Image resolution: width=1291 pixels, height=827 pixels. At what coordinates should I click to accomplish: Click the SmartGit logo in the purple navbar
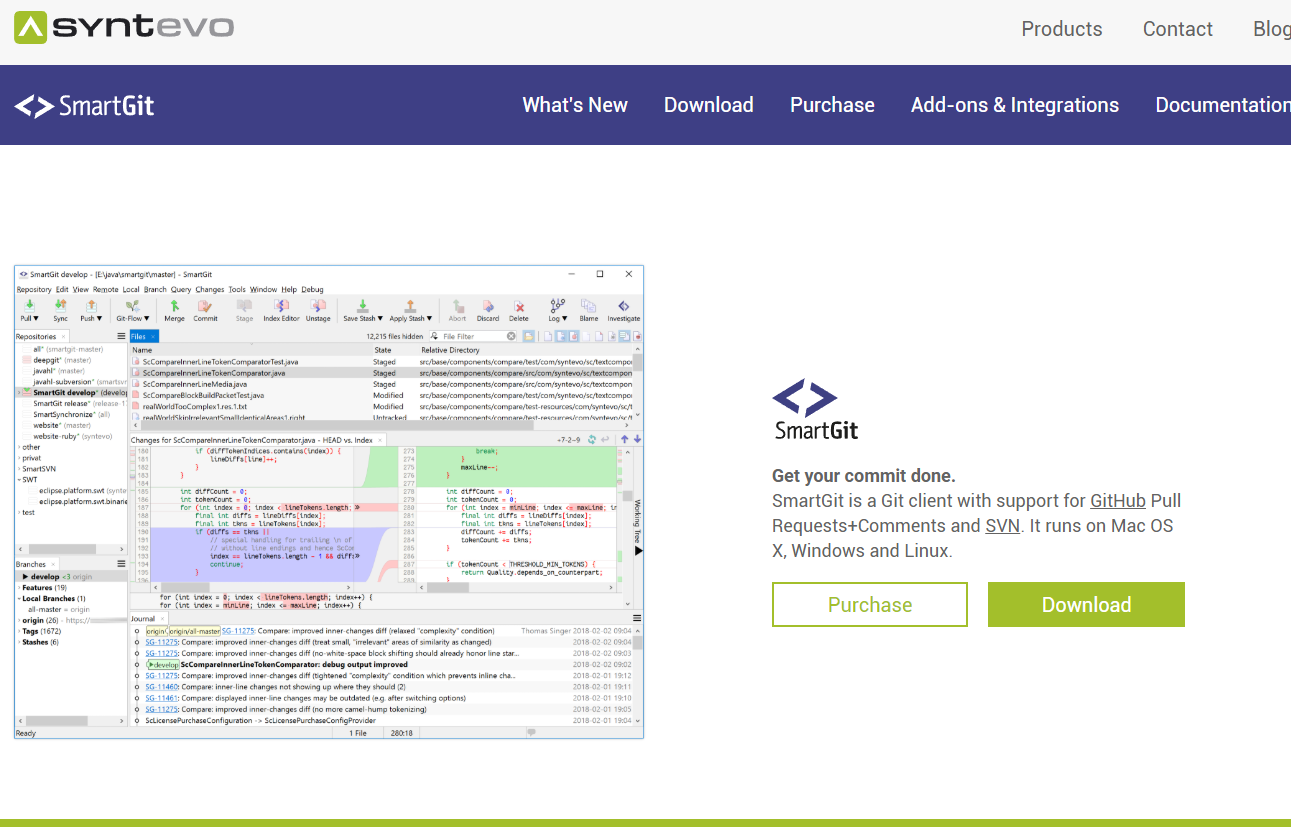click(x=84, y=105)
